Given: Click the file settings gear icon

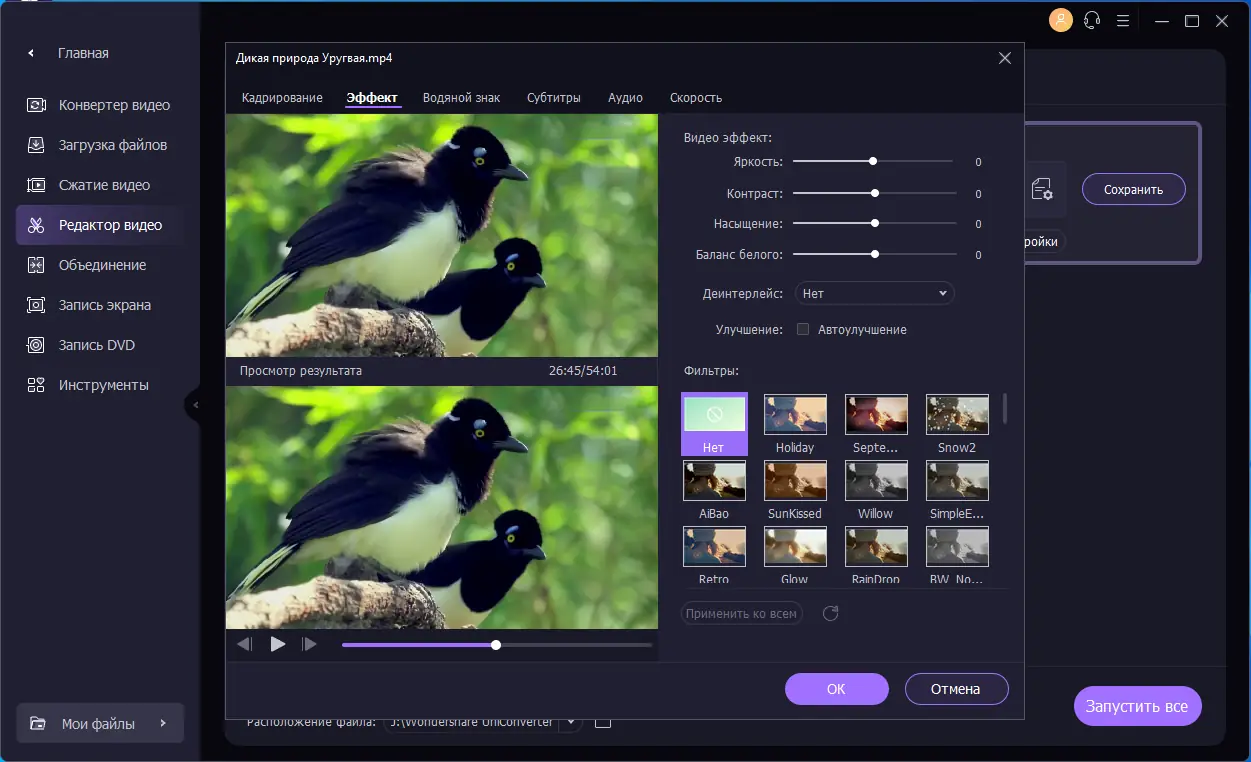Looking at the screenshot, I should point(1042,189).
